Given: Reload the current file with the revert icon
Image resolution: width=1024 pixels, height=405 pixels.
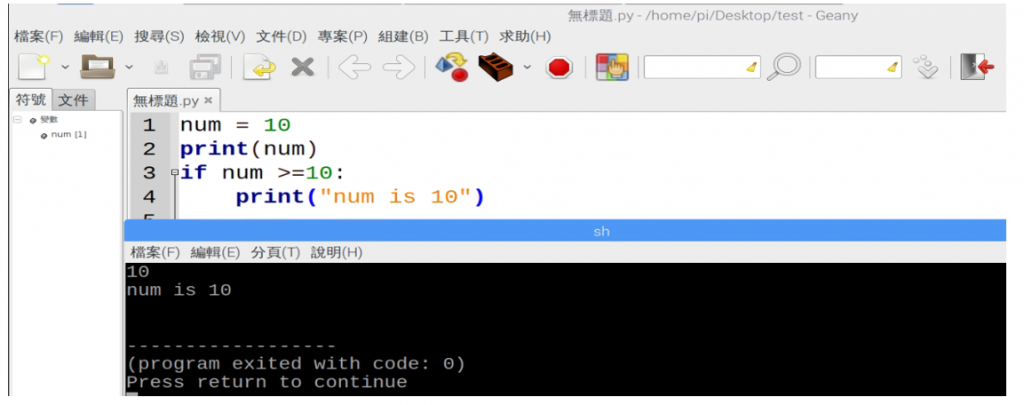Looking at the screenshot, I should [x=259, y=67].
